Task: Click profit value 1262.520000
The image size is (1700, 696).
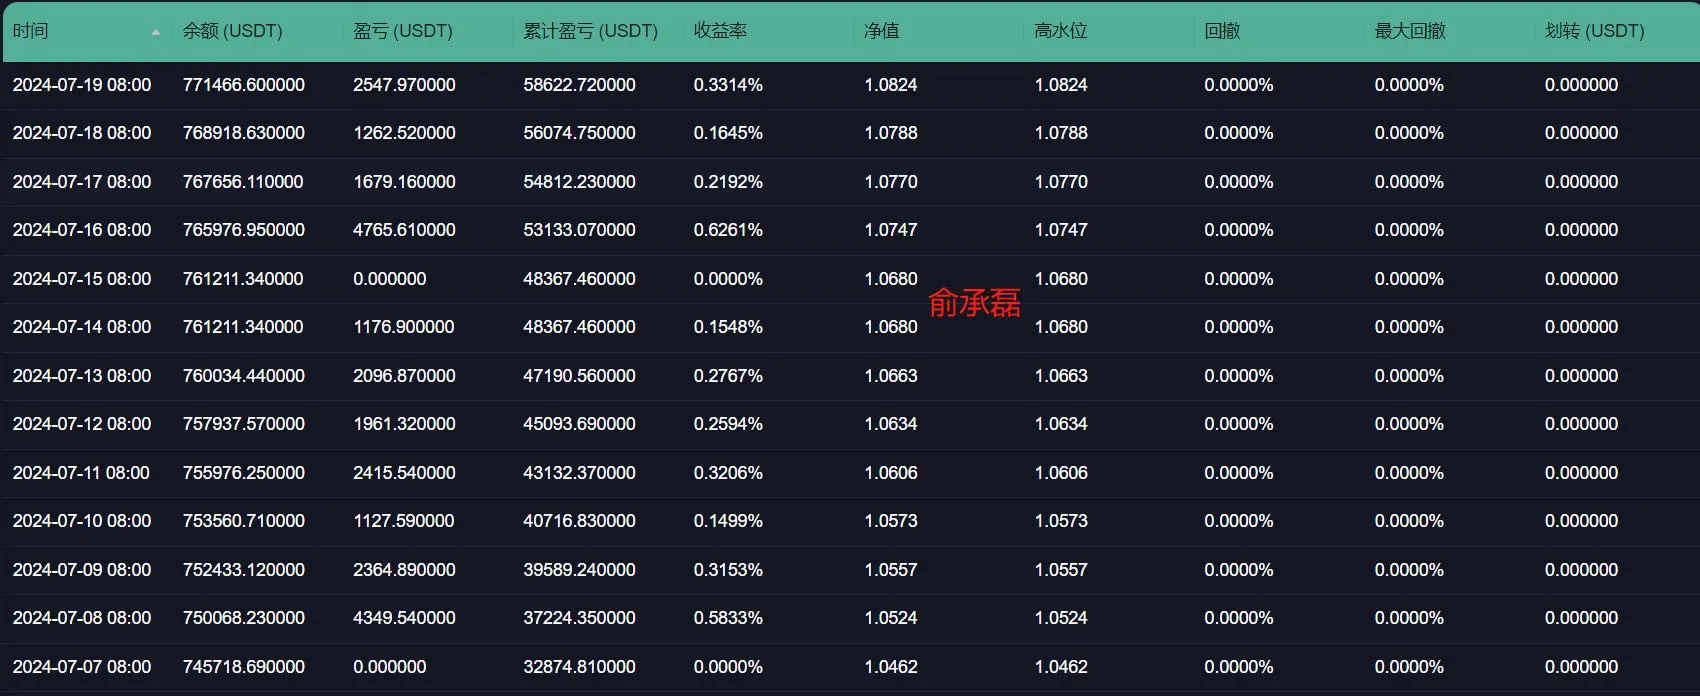Action: pyautogui.click(x=404, y=133)
